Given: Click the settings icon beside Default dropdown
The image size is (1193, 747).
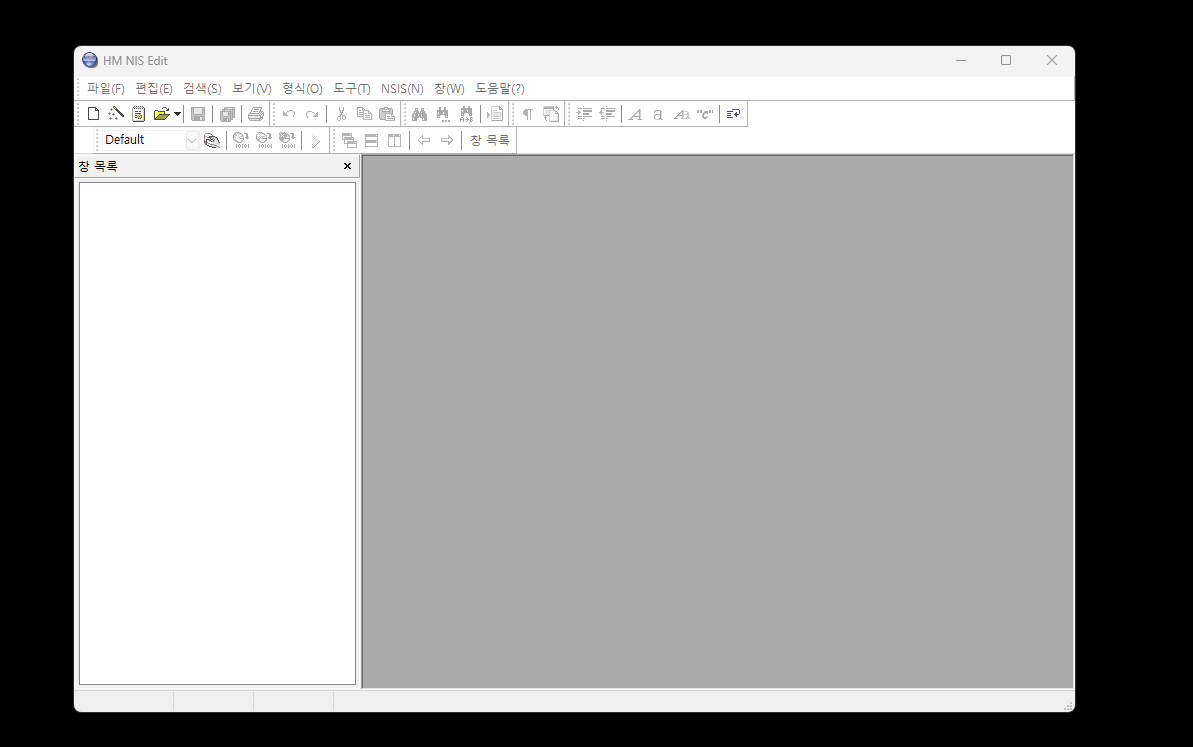Looking at the screenshot, I should (212, 140).
